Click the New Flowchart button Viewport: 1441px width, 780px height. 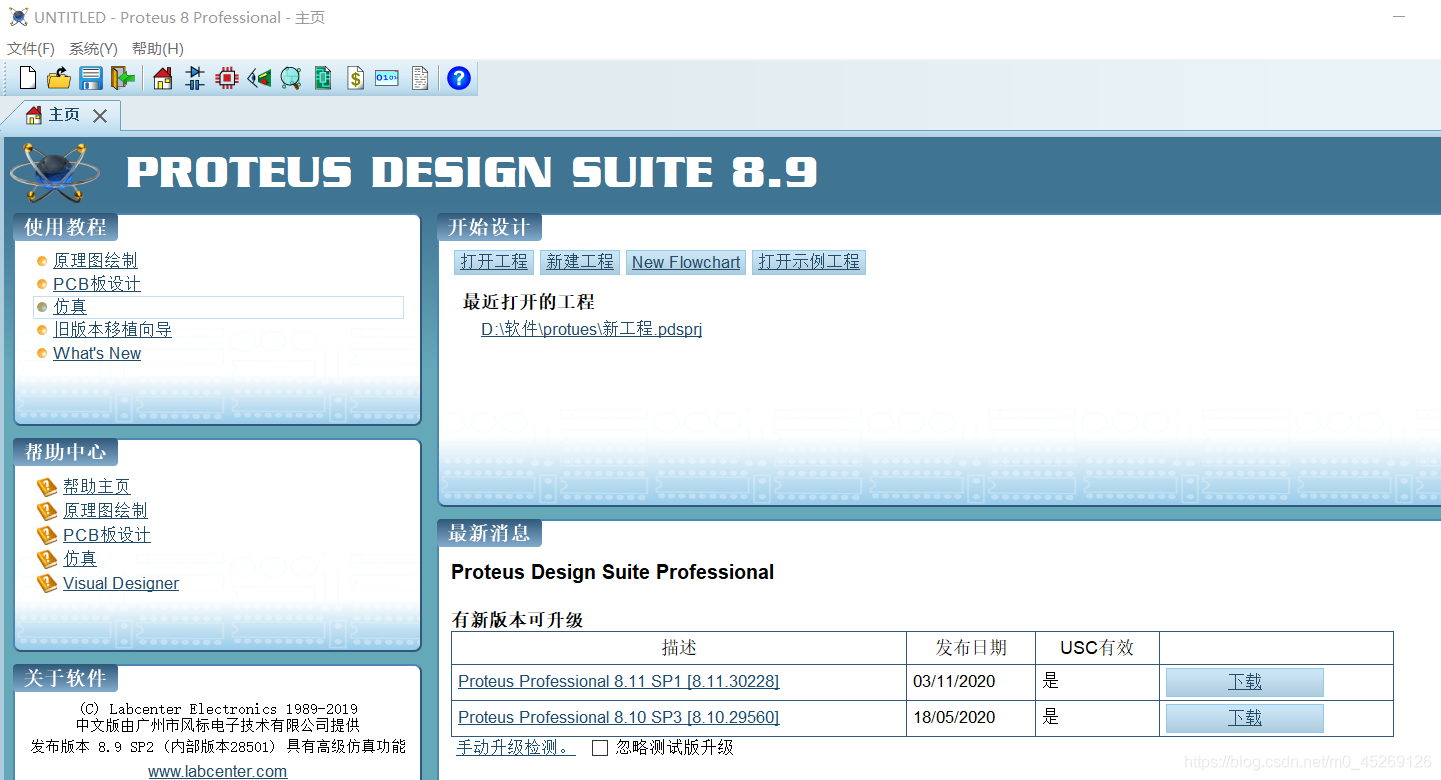(x=686, y=262)
